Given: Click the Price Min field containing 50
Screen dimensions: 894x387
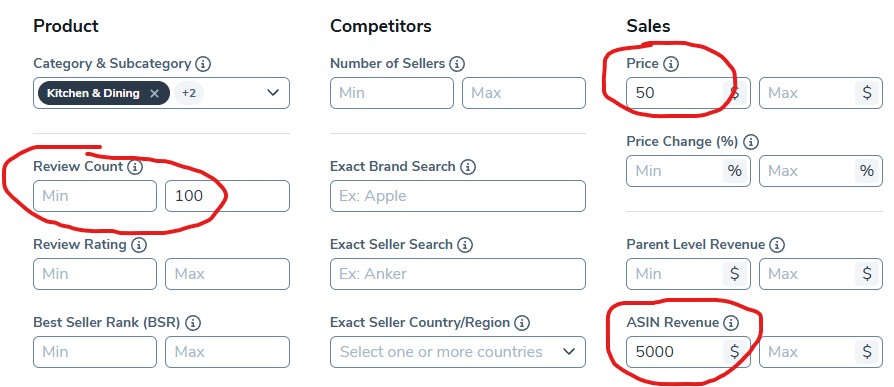Looking at the screenshot, I should (688, 93).
